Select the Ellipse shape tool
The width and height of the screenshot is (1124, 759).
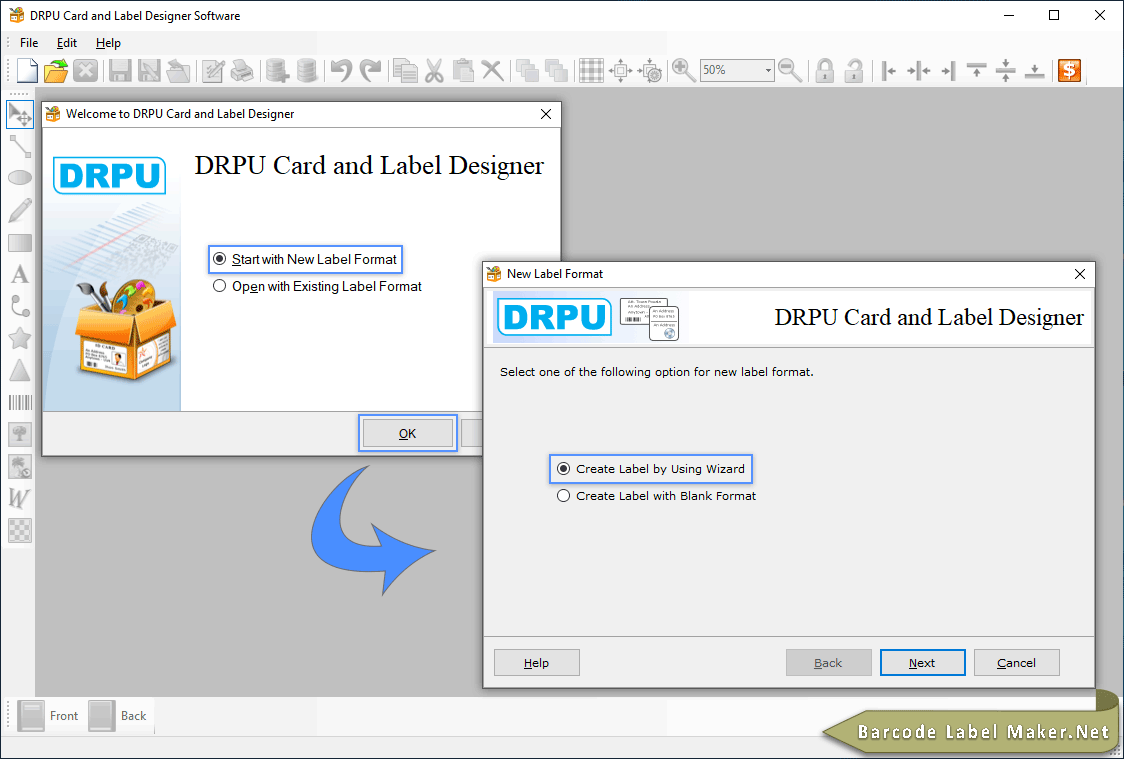(20, 177)
